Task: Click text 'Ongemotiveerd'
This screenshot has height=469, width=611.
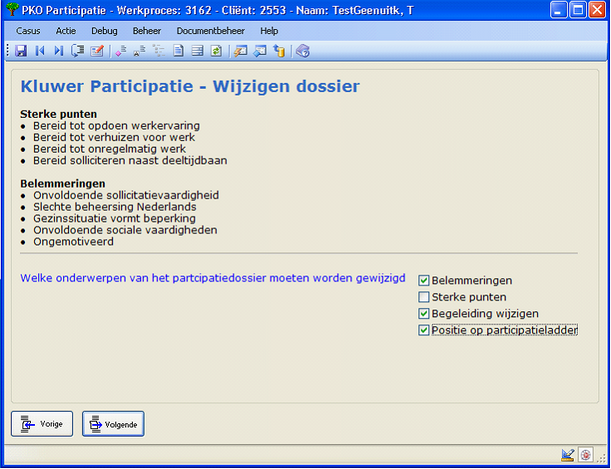Action: [73, 242]
